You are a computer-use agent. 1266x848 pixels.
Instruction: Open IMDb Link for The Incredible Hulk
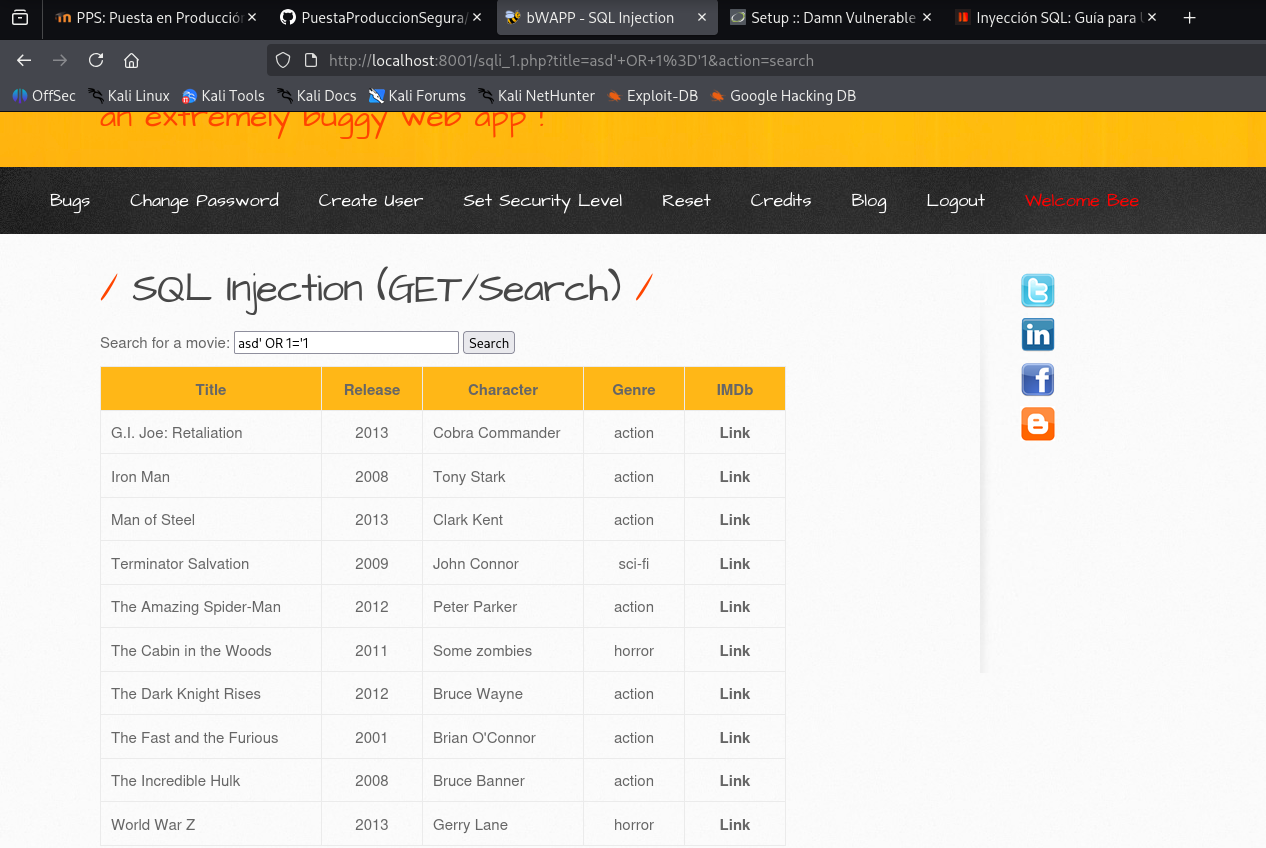coord(735,781)
